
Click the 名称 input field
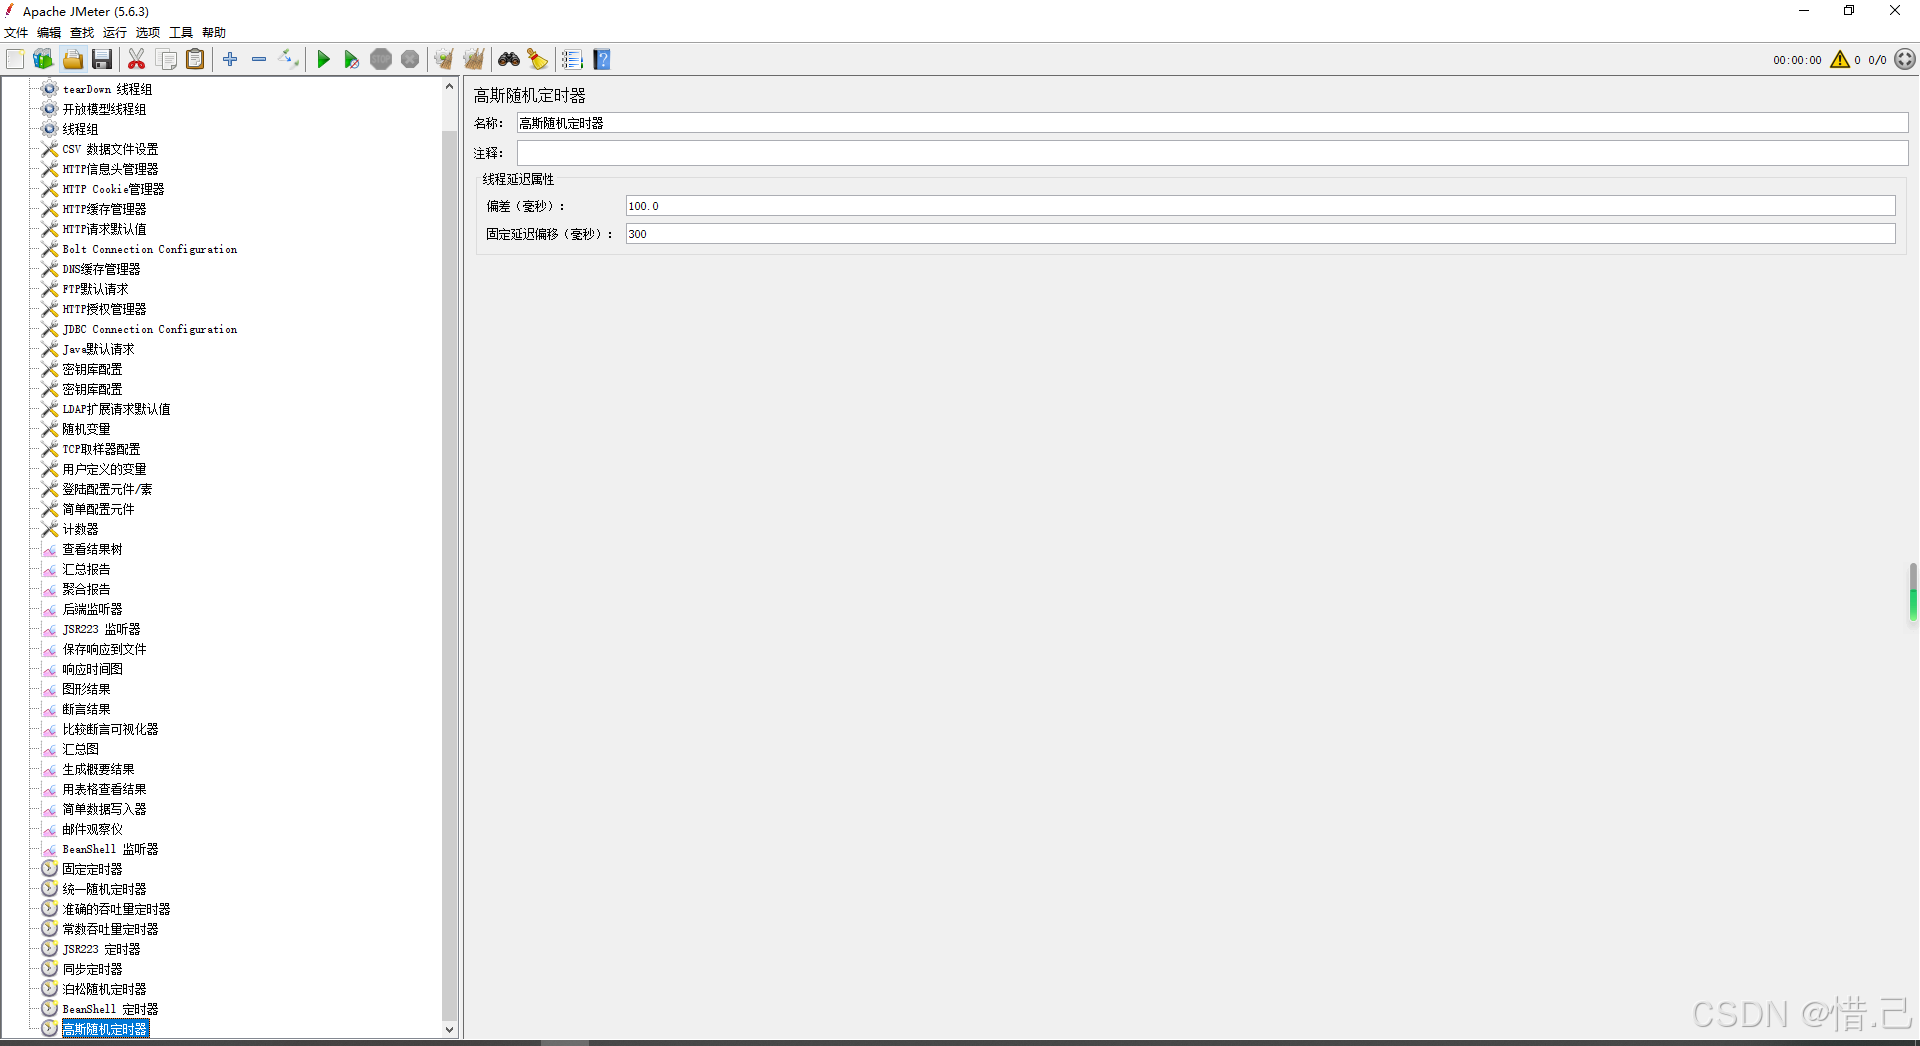click(x=1212, y=123)
